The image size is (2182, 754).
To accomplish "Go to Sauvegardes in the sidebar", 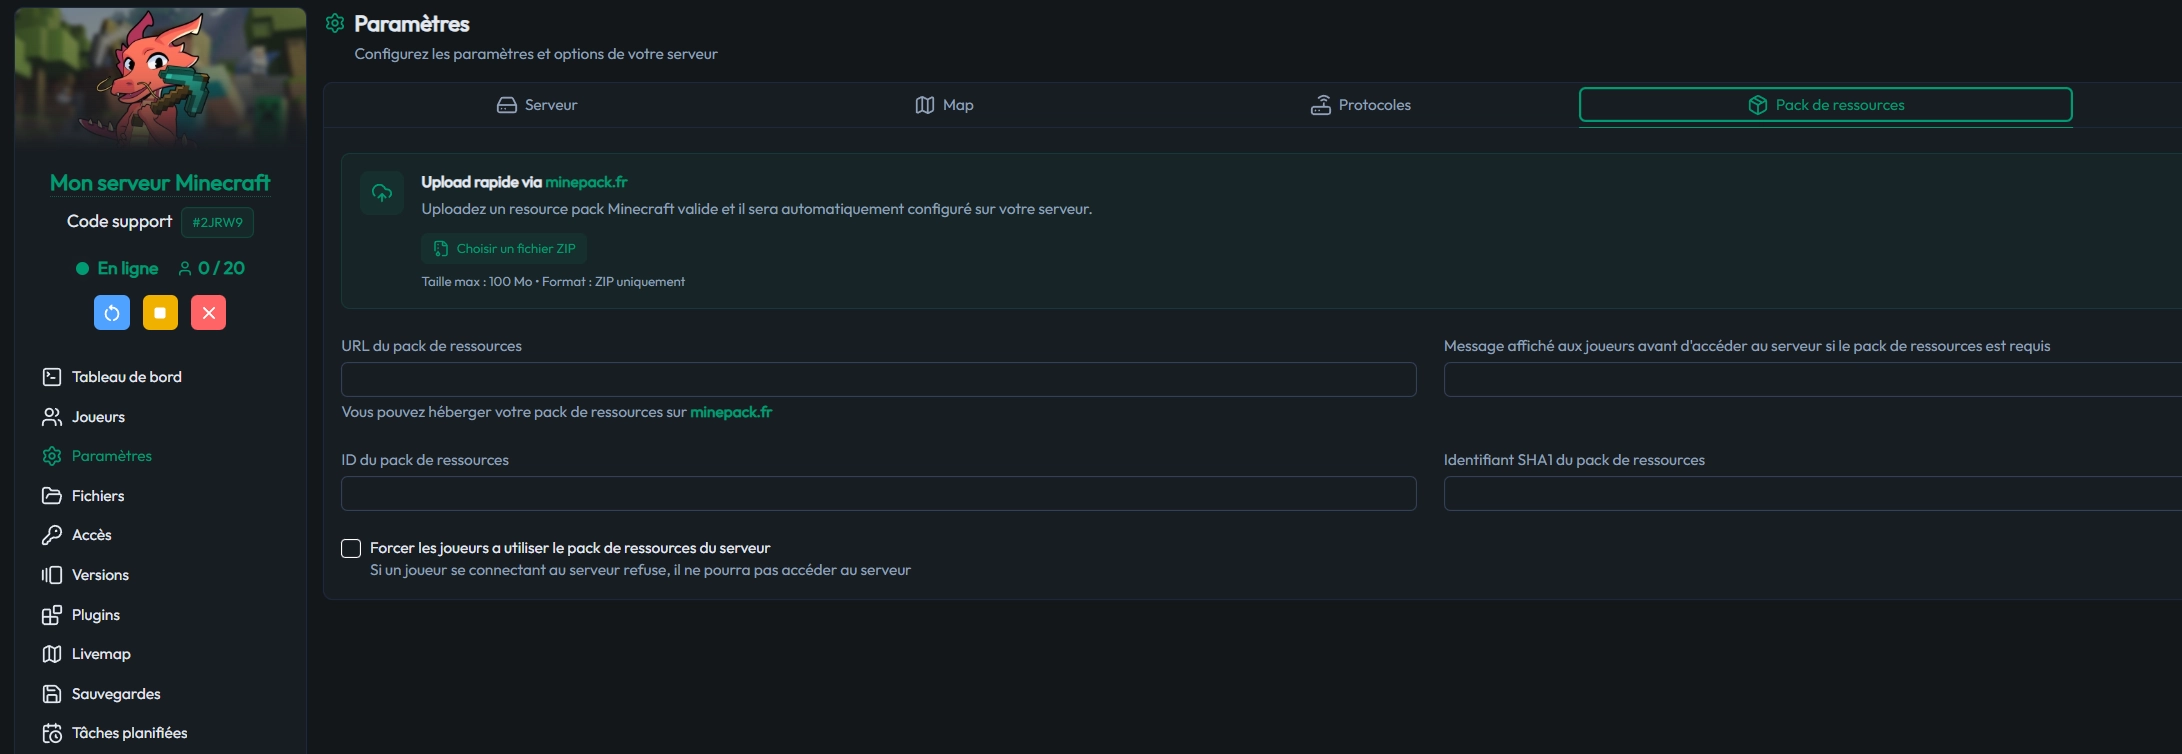I will [x=115, y=694].
